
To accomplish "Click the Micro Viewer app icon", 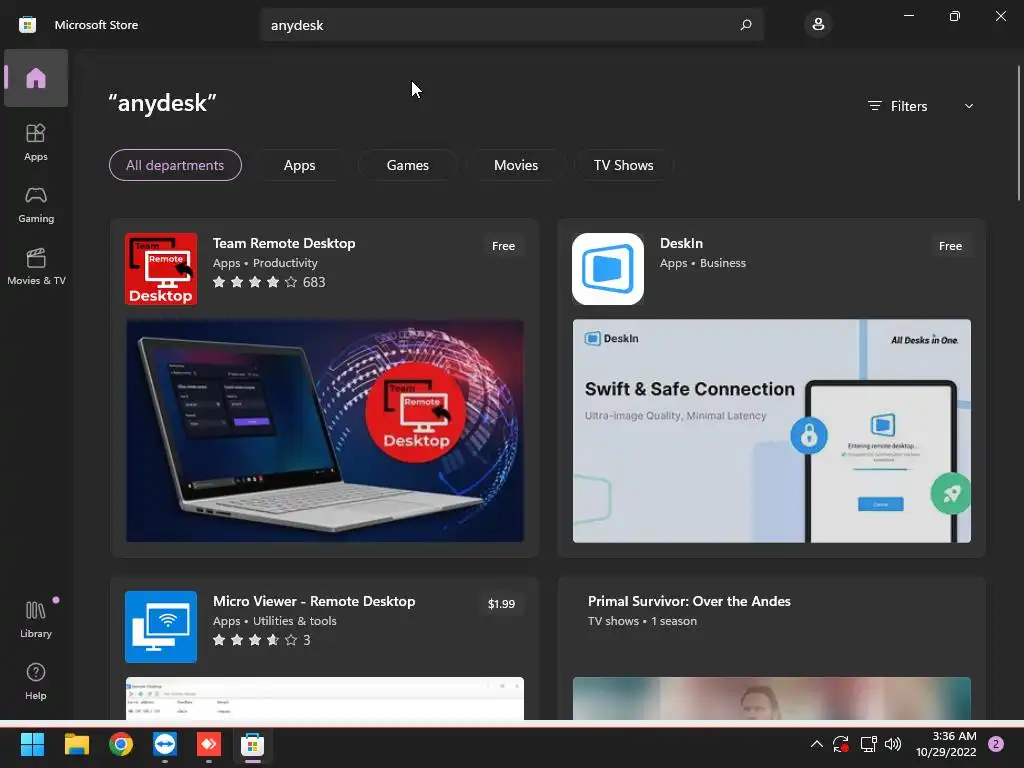I will point(161,627).
